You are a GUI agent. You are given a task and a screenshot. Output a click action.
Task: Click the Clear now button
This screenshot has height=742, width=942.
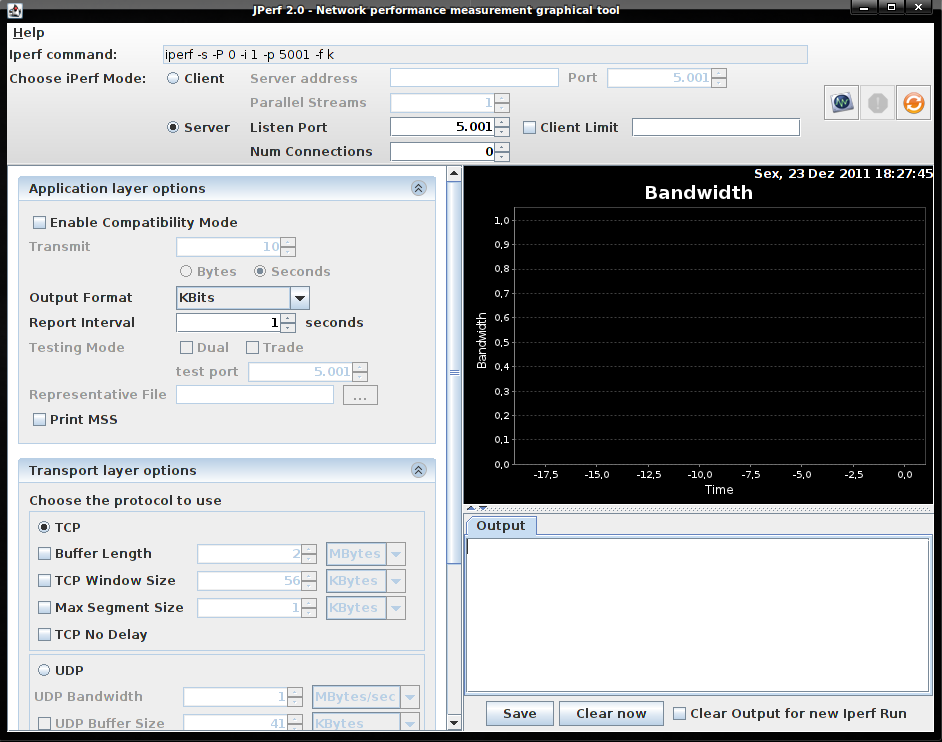[611, 713]
